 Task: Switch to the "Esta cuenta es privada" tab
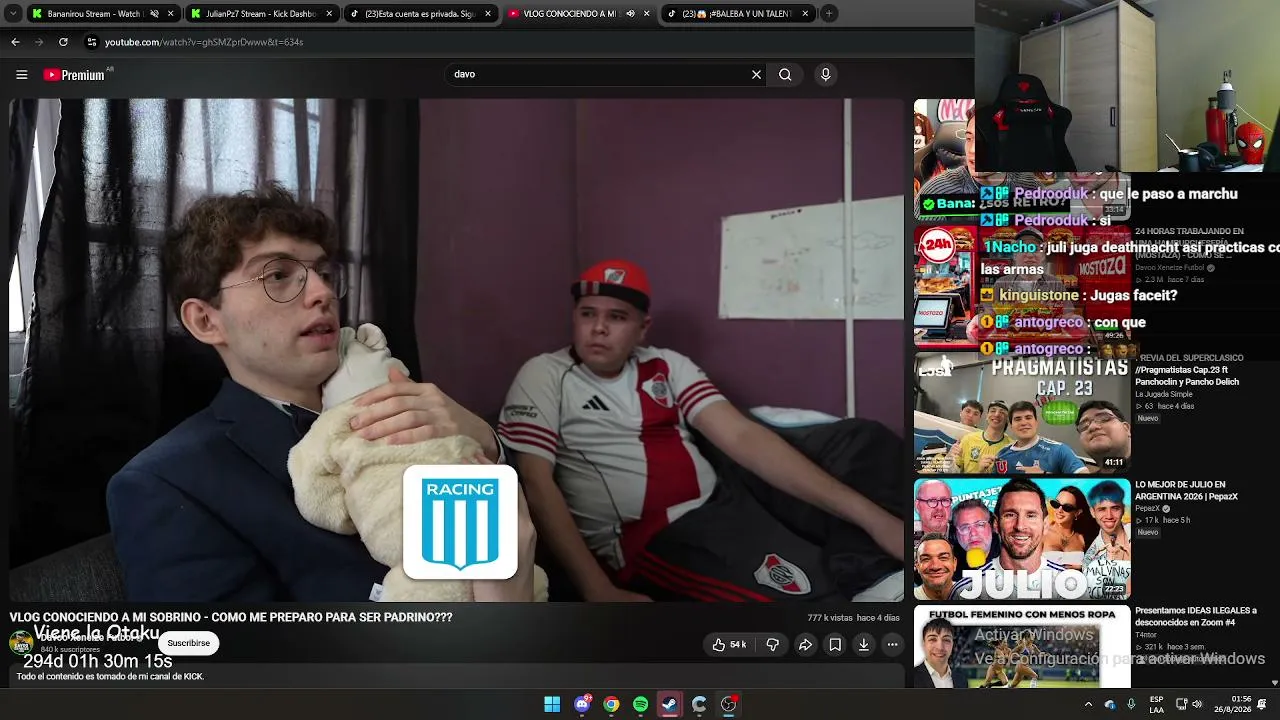point(420,14)
